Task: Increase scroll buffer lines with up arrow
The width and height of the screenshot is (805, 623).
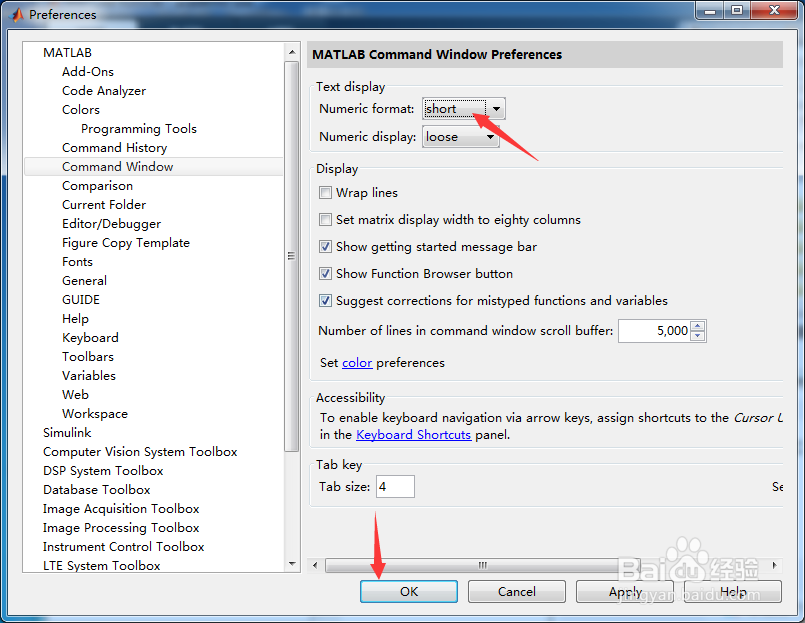Action: point(697,326)
